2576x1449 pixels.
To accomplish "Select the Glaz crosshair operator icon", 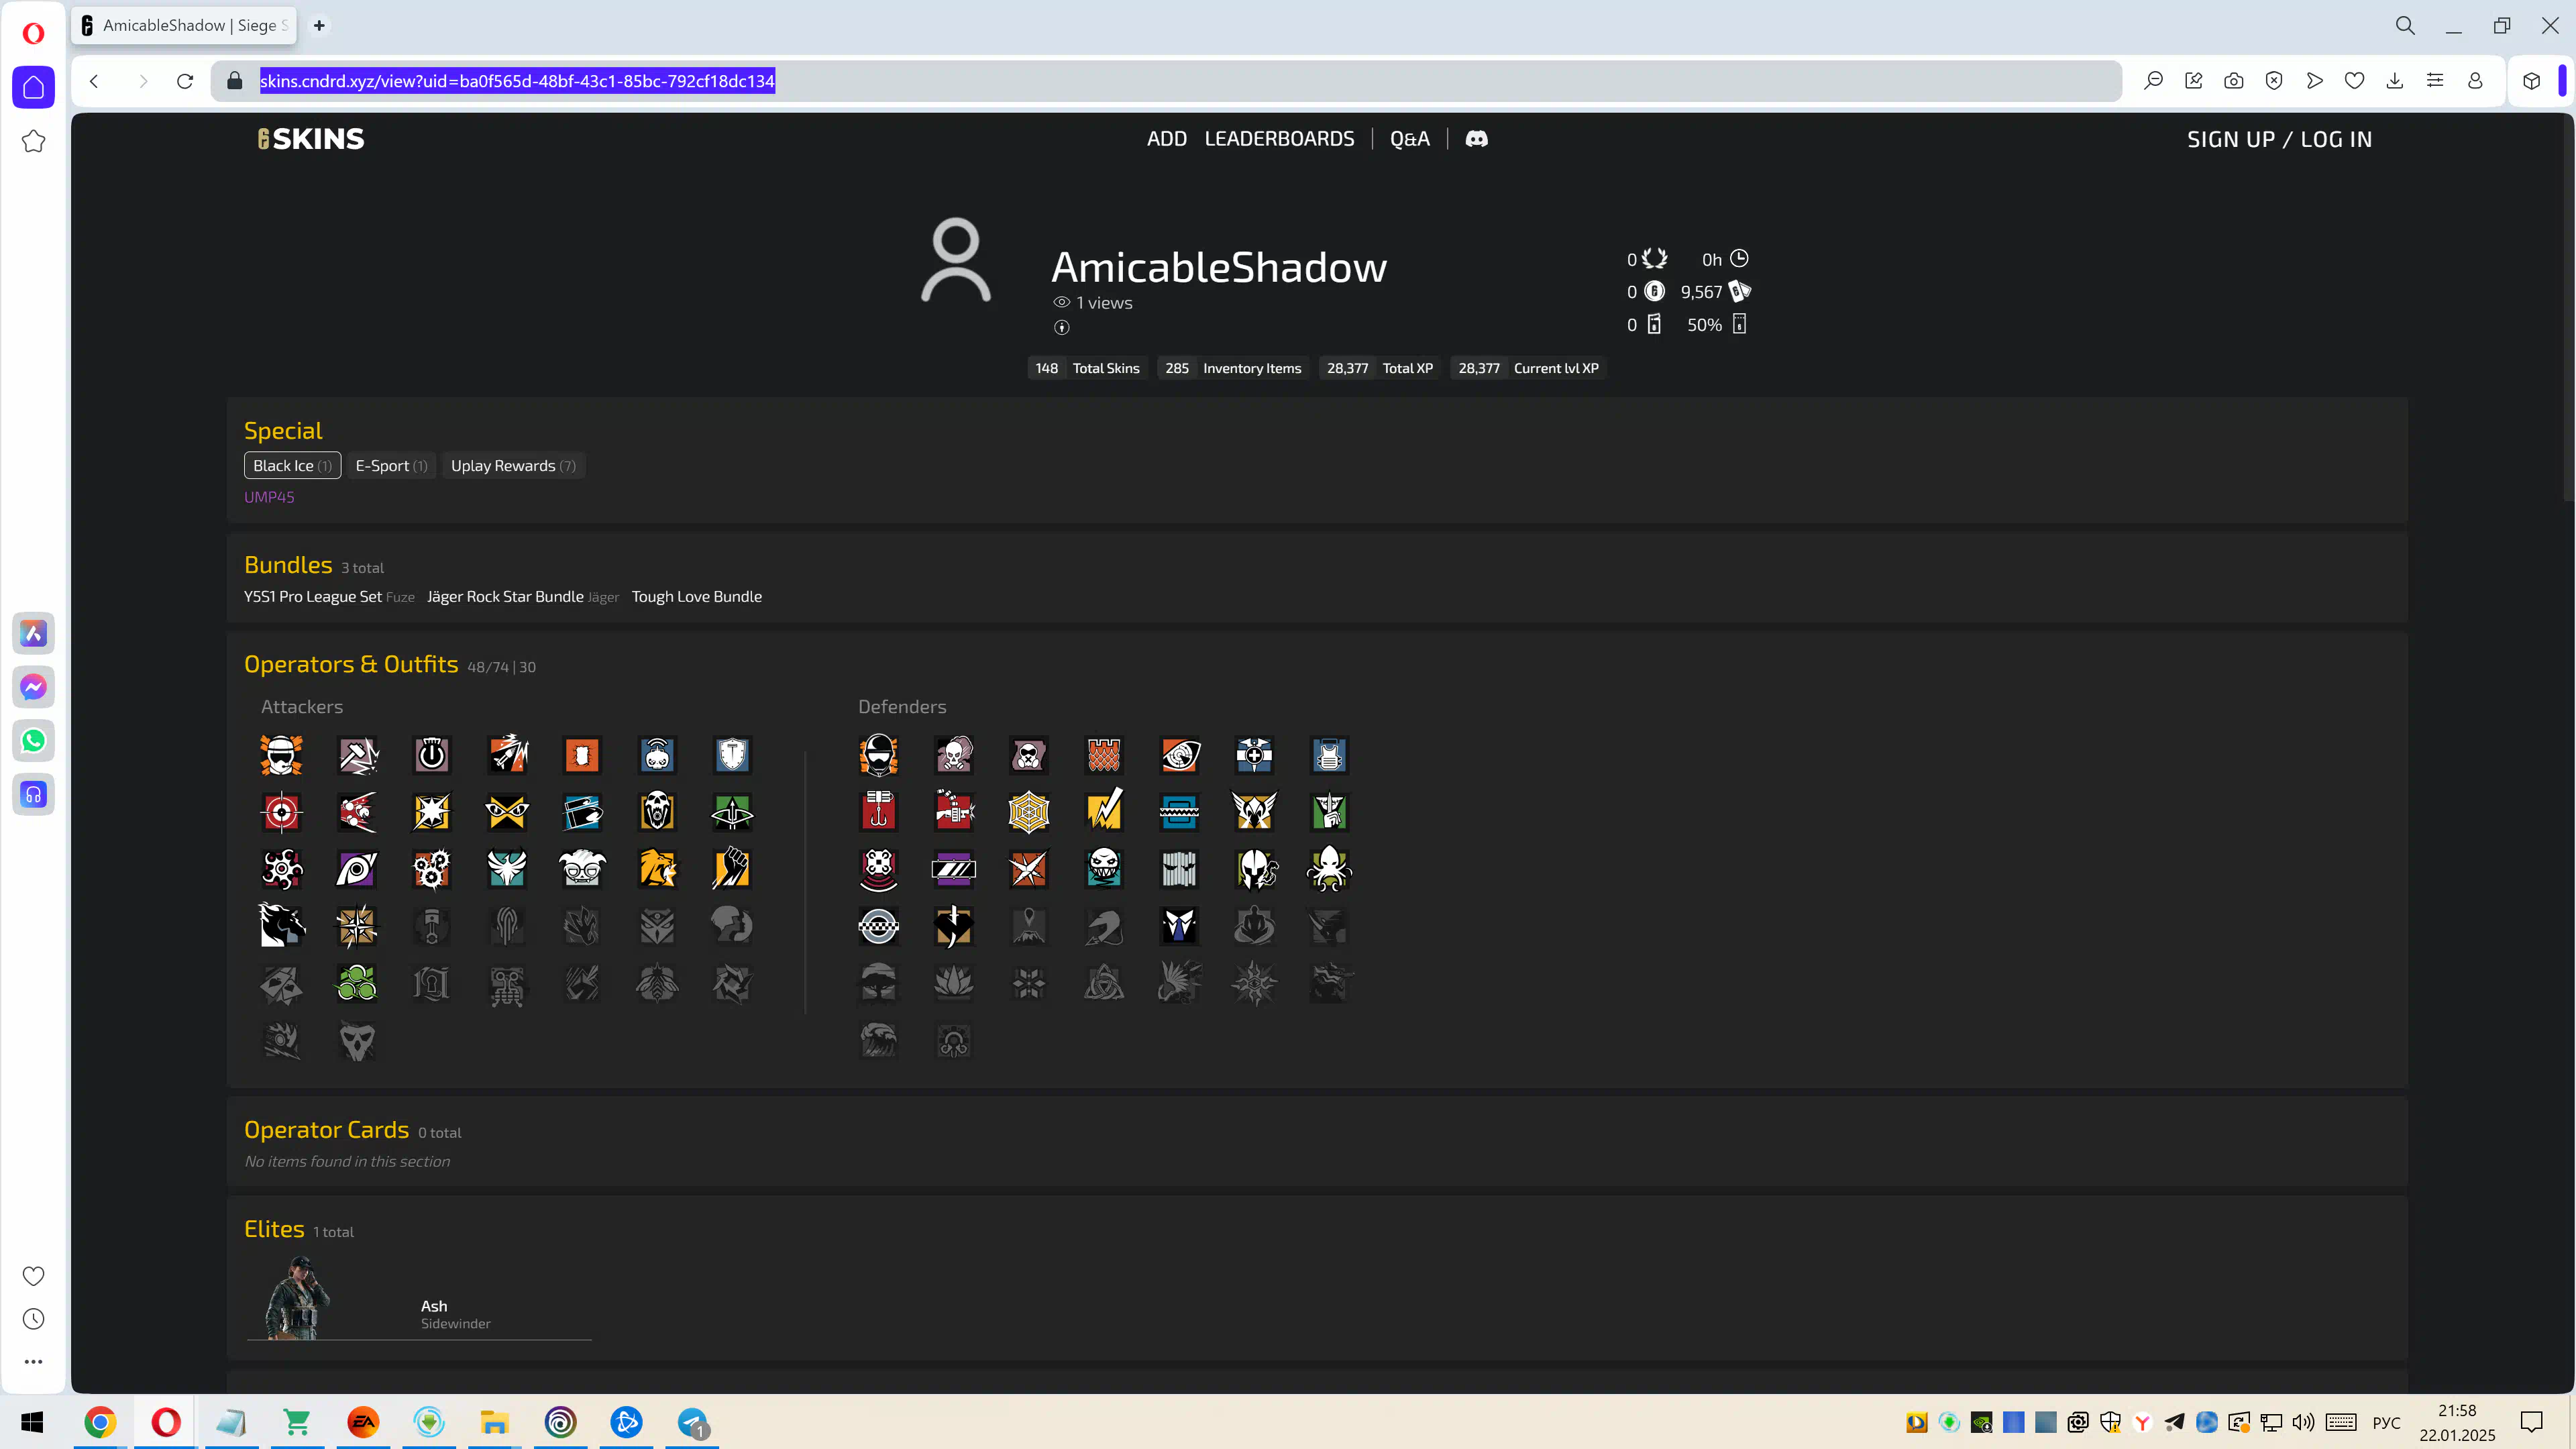I will pos(282,812).
